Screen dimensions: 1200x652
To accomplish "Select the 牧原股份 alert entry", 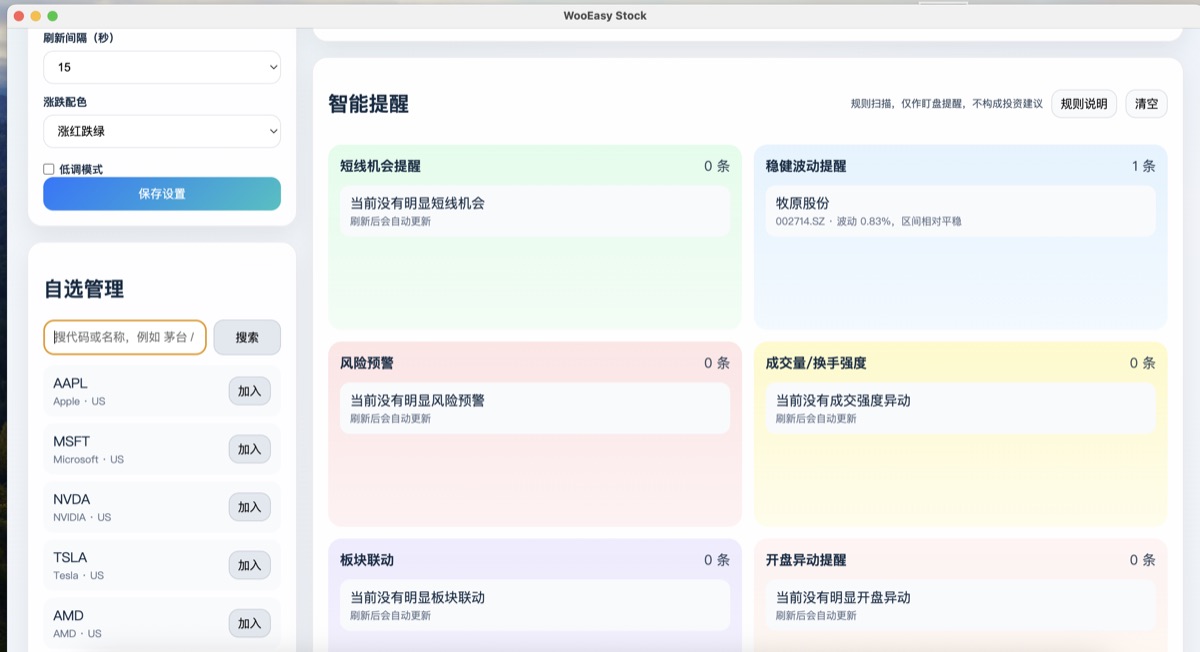I will coord(960,211).
